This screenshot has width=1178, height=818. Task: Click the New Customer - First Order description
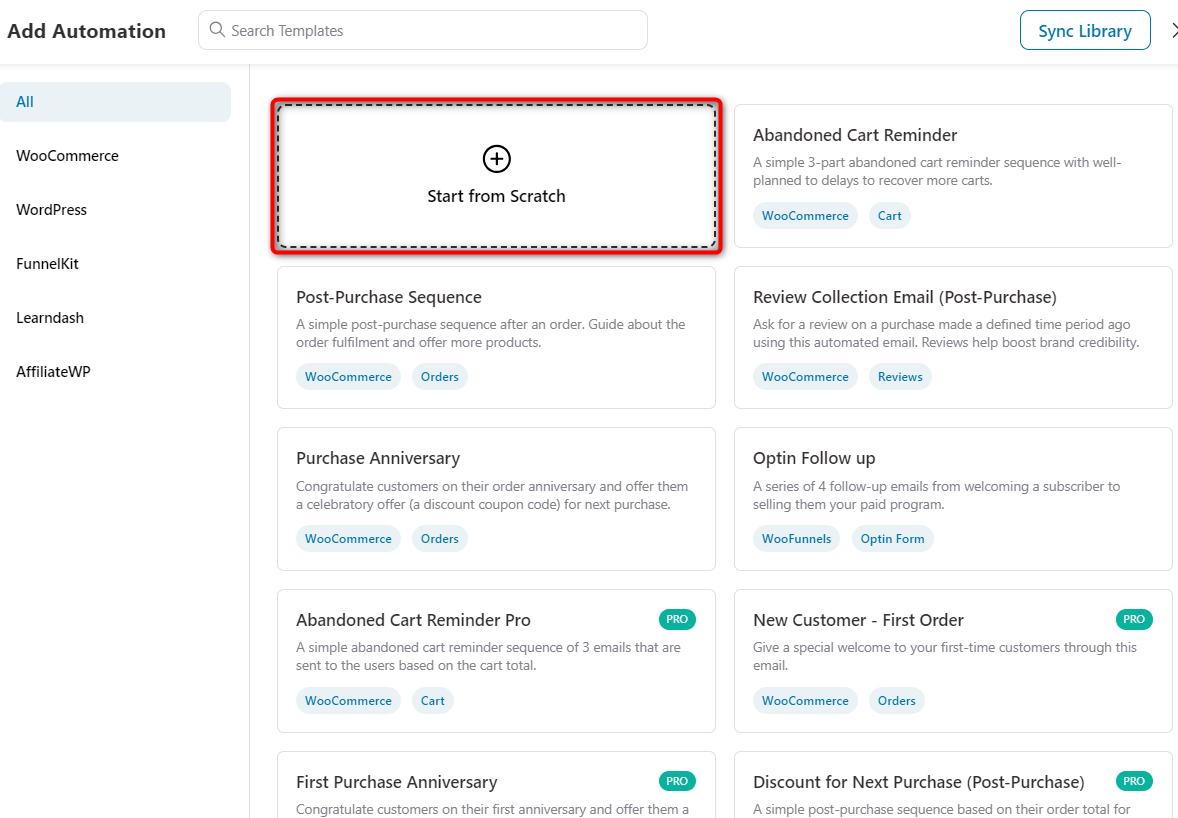point(944,657)
